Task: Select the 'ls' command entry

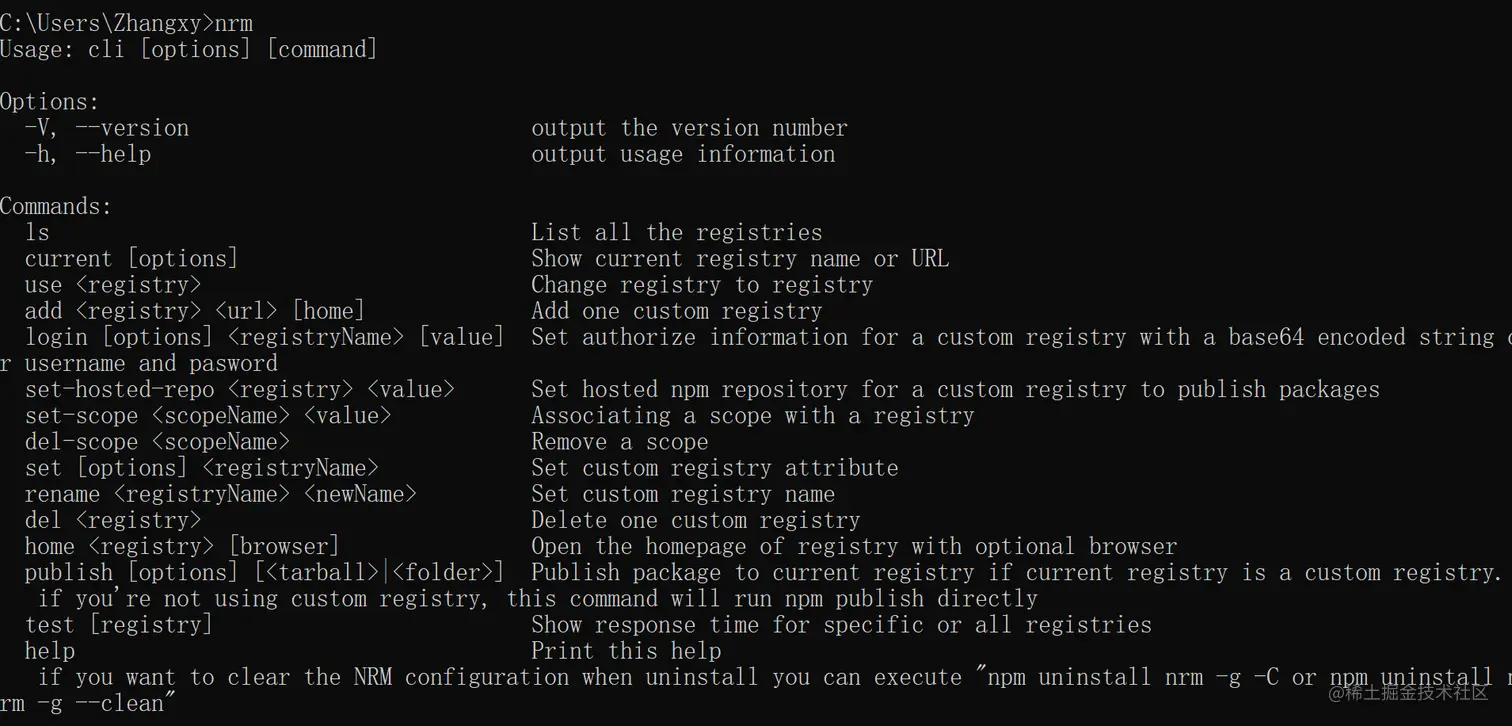Action: [37, 233]
